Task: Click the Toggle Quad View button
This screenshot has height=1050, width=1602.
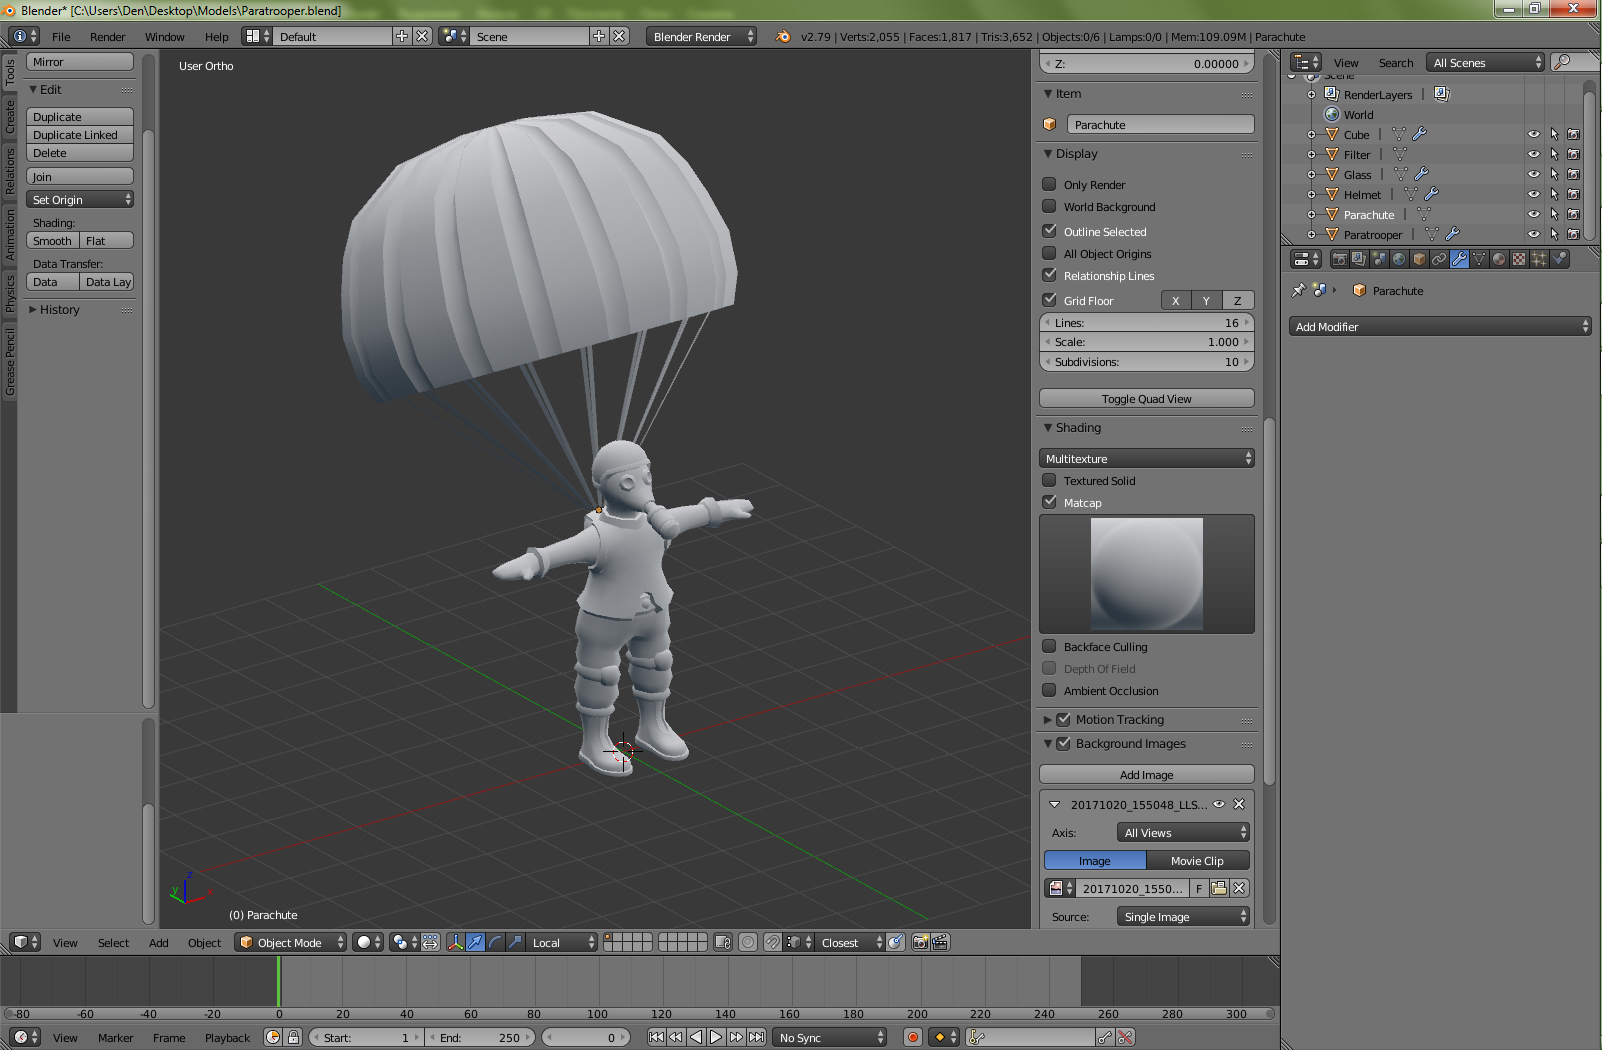Action: pos(1146,399)
